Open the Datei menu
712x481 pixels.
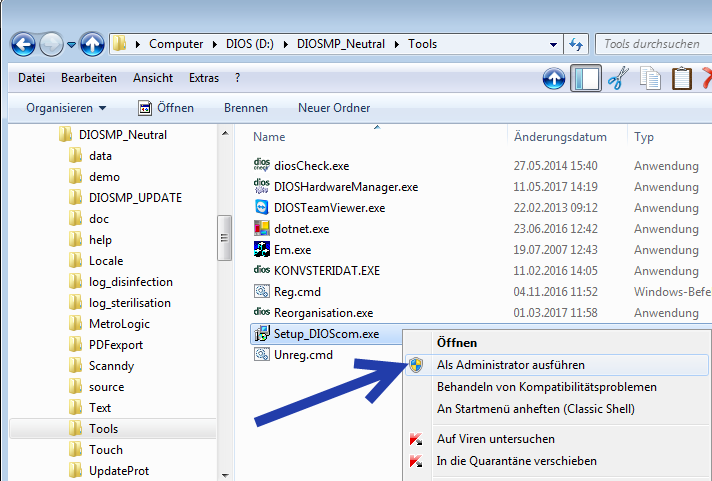pyautogui.click(x=31, y=78)
